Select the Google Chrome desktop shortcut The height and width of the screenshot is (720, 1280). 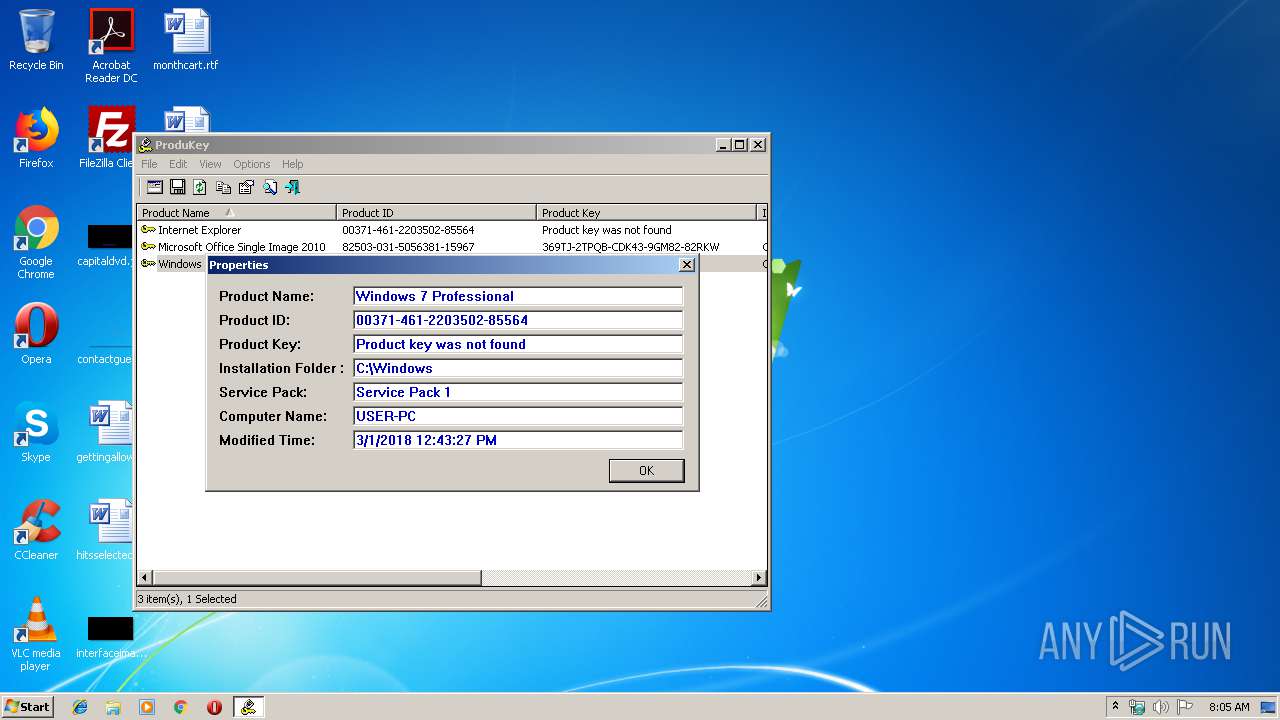(36, 242)
